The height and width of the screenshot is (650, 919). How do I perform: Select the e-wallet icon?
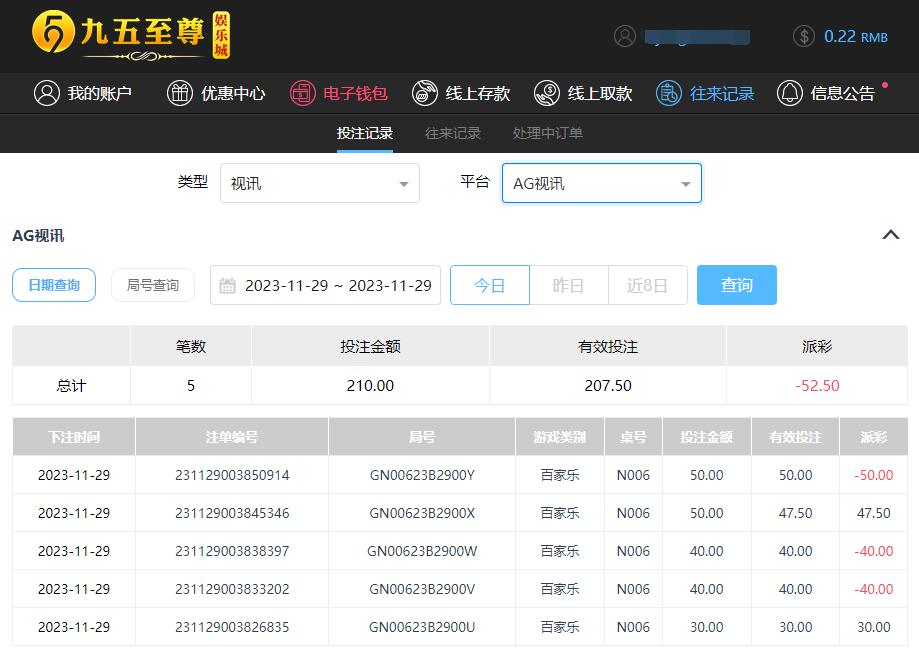coord(302,93)
